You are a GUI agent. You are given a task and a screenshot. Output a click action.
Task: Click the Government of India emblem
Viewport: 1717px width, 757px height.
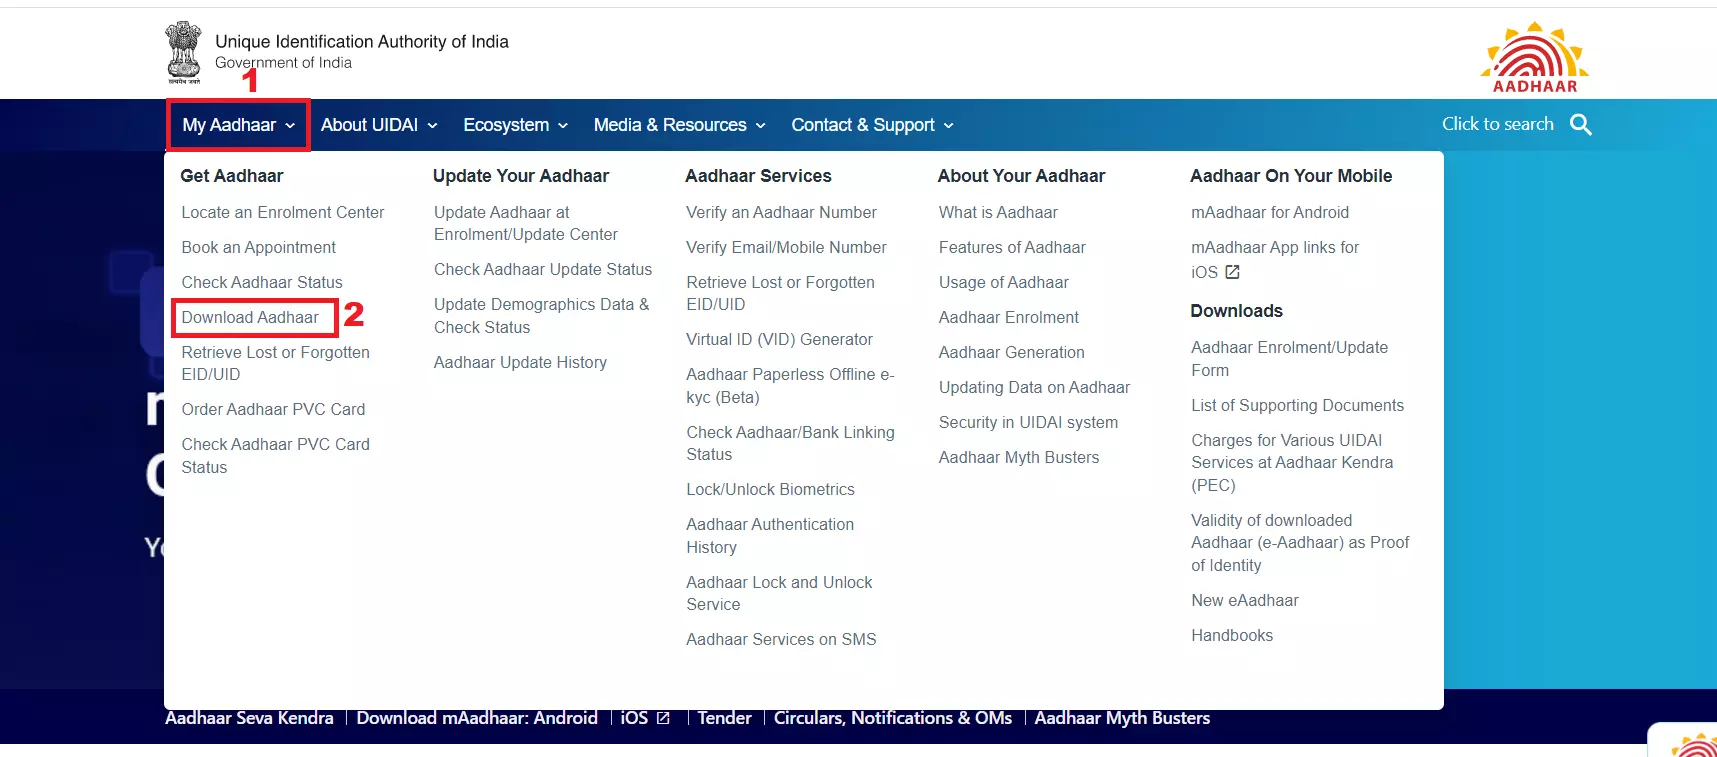(183, 52)
